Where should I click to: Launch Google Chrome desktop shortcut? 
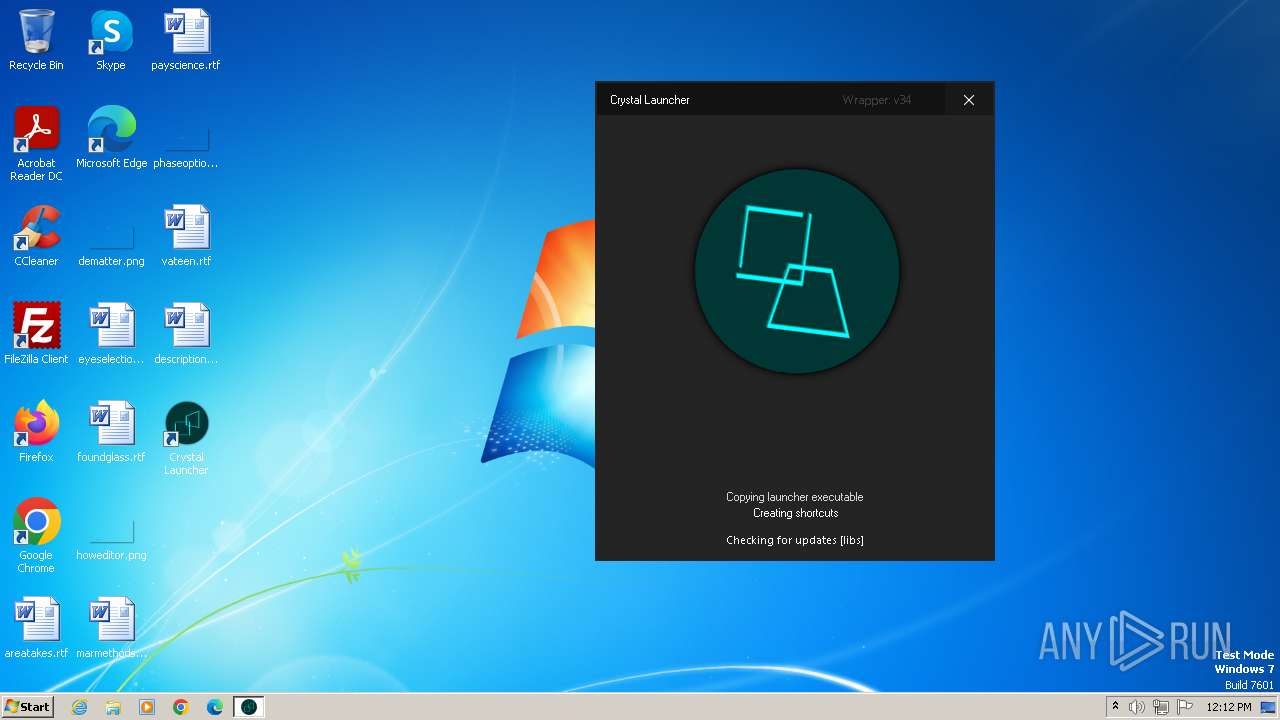pyautogui.click(x=36, y=536)
